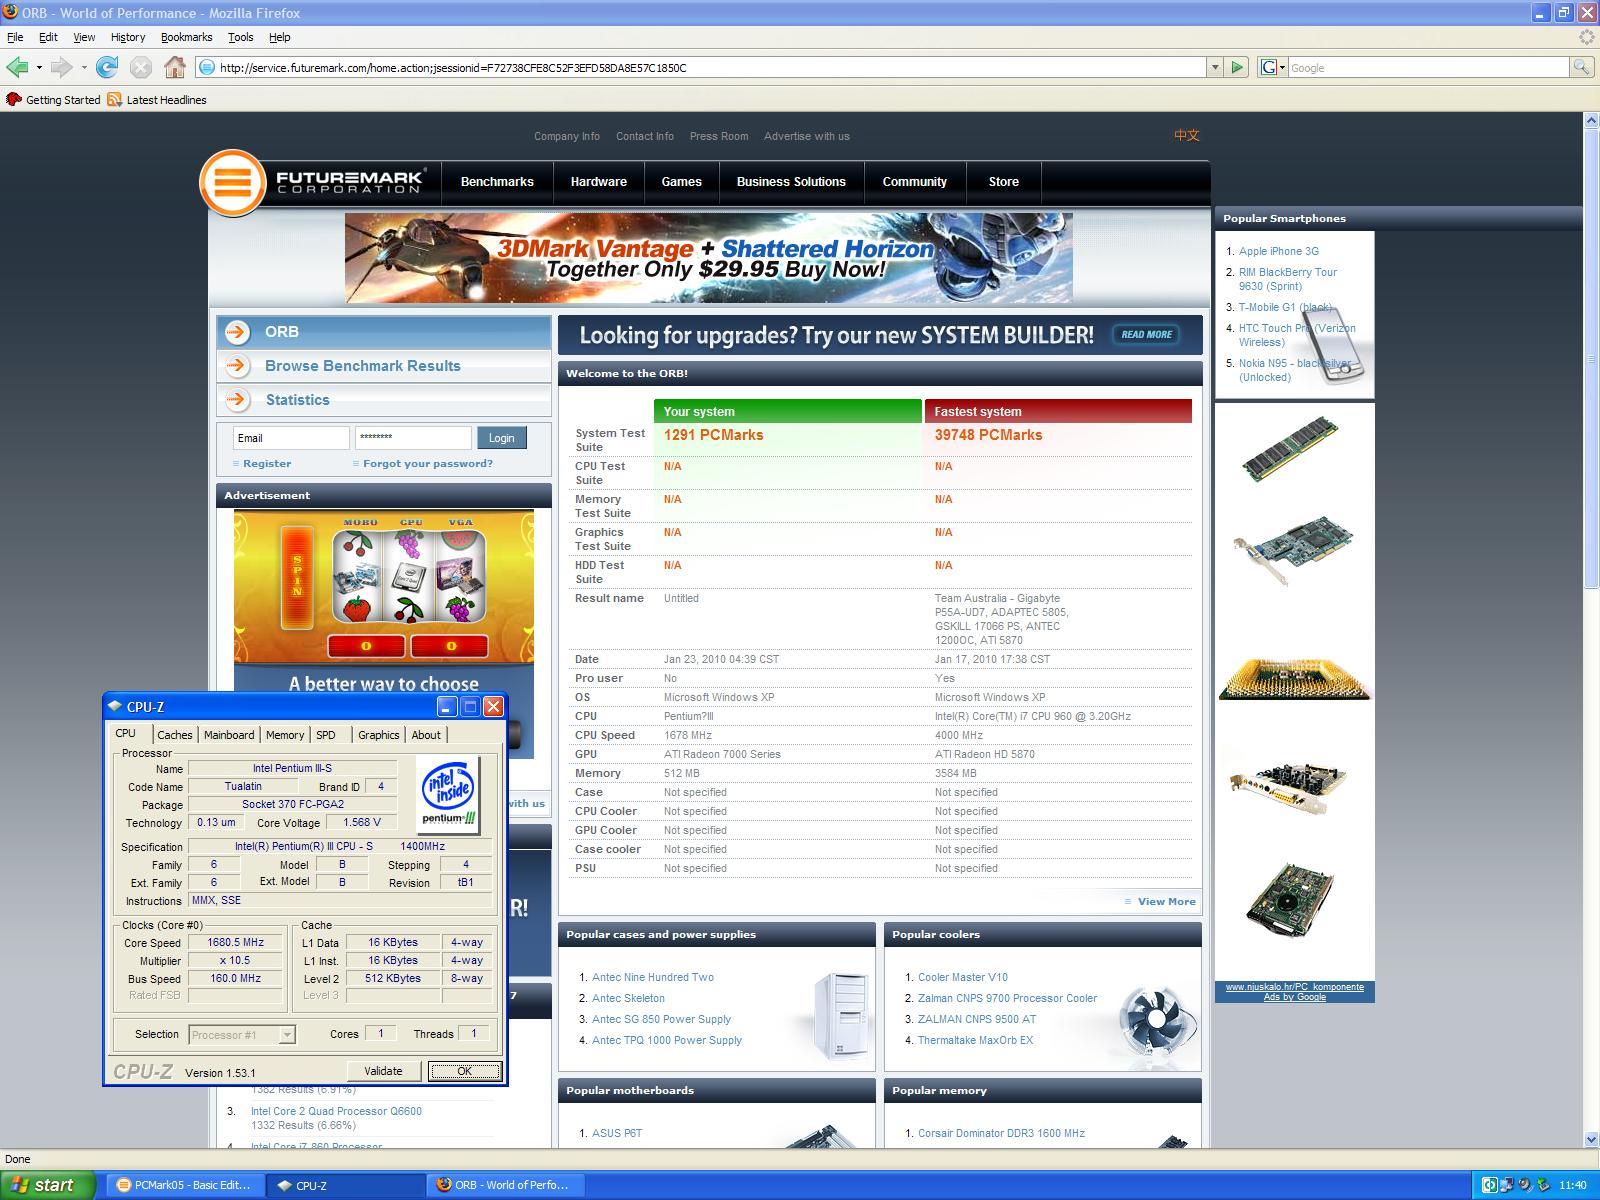
Task: Open Back button history dropdown arrow
Action: (39, 67)
